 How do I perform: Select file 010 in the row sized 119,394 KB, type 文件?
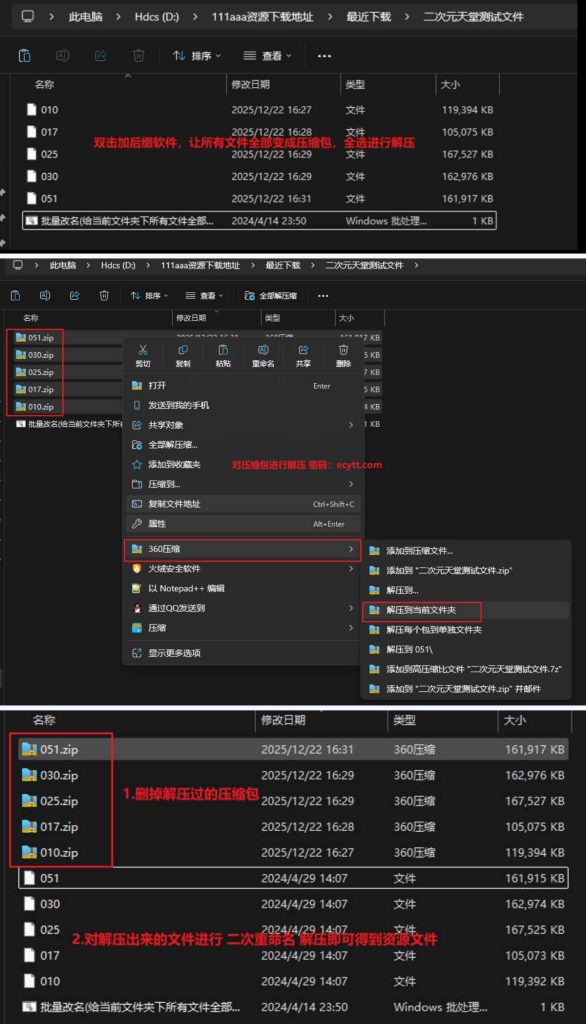[x=260, y=110]
